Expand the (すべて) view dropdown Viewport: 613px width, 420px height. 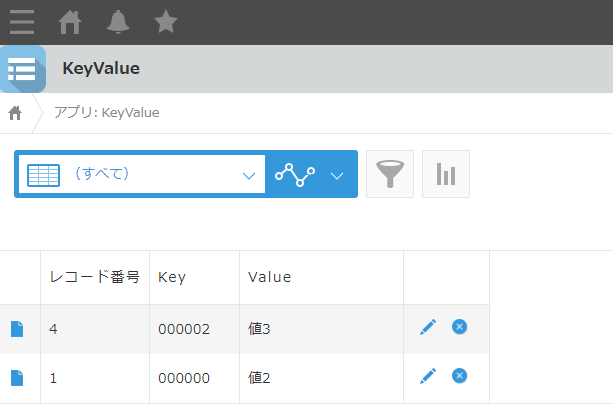pos(249,175)
